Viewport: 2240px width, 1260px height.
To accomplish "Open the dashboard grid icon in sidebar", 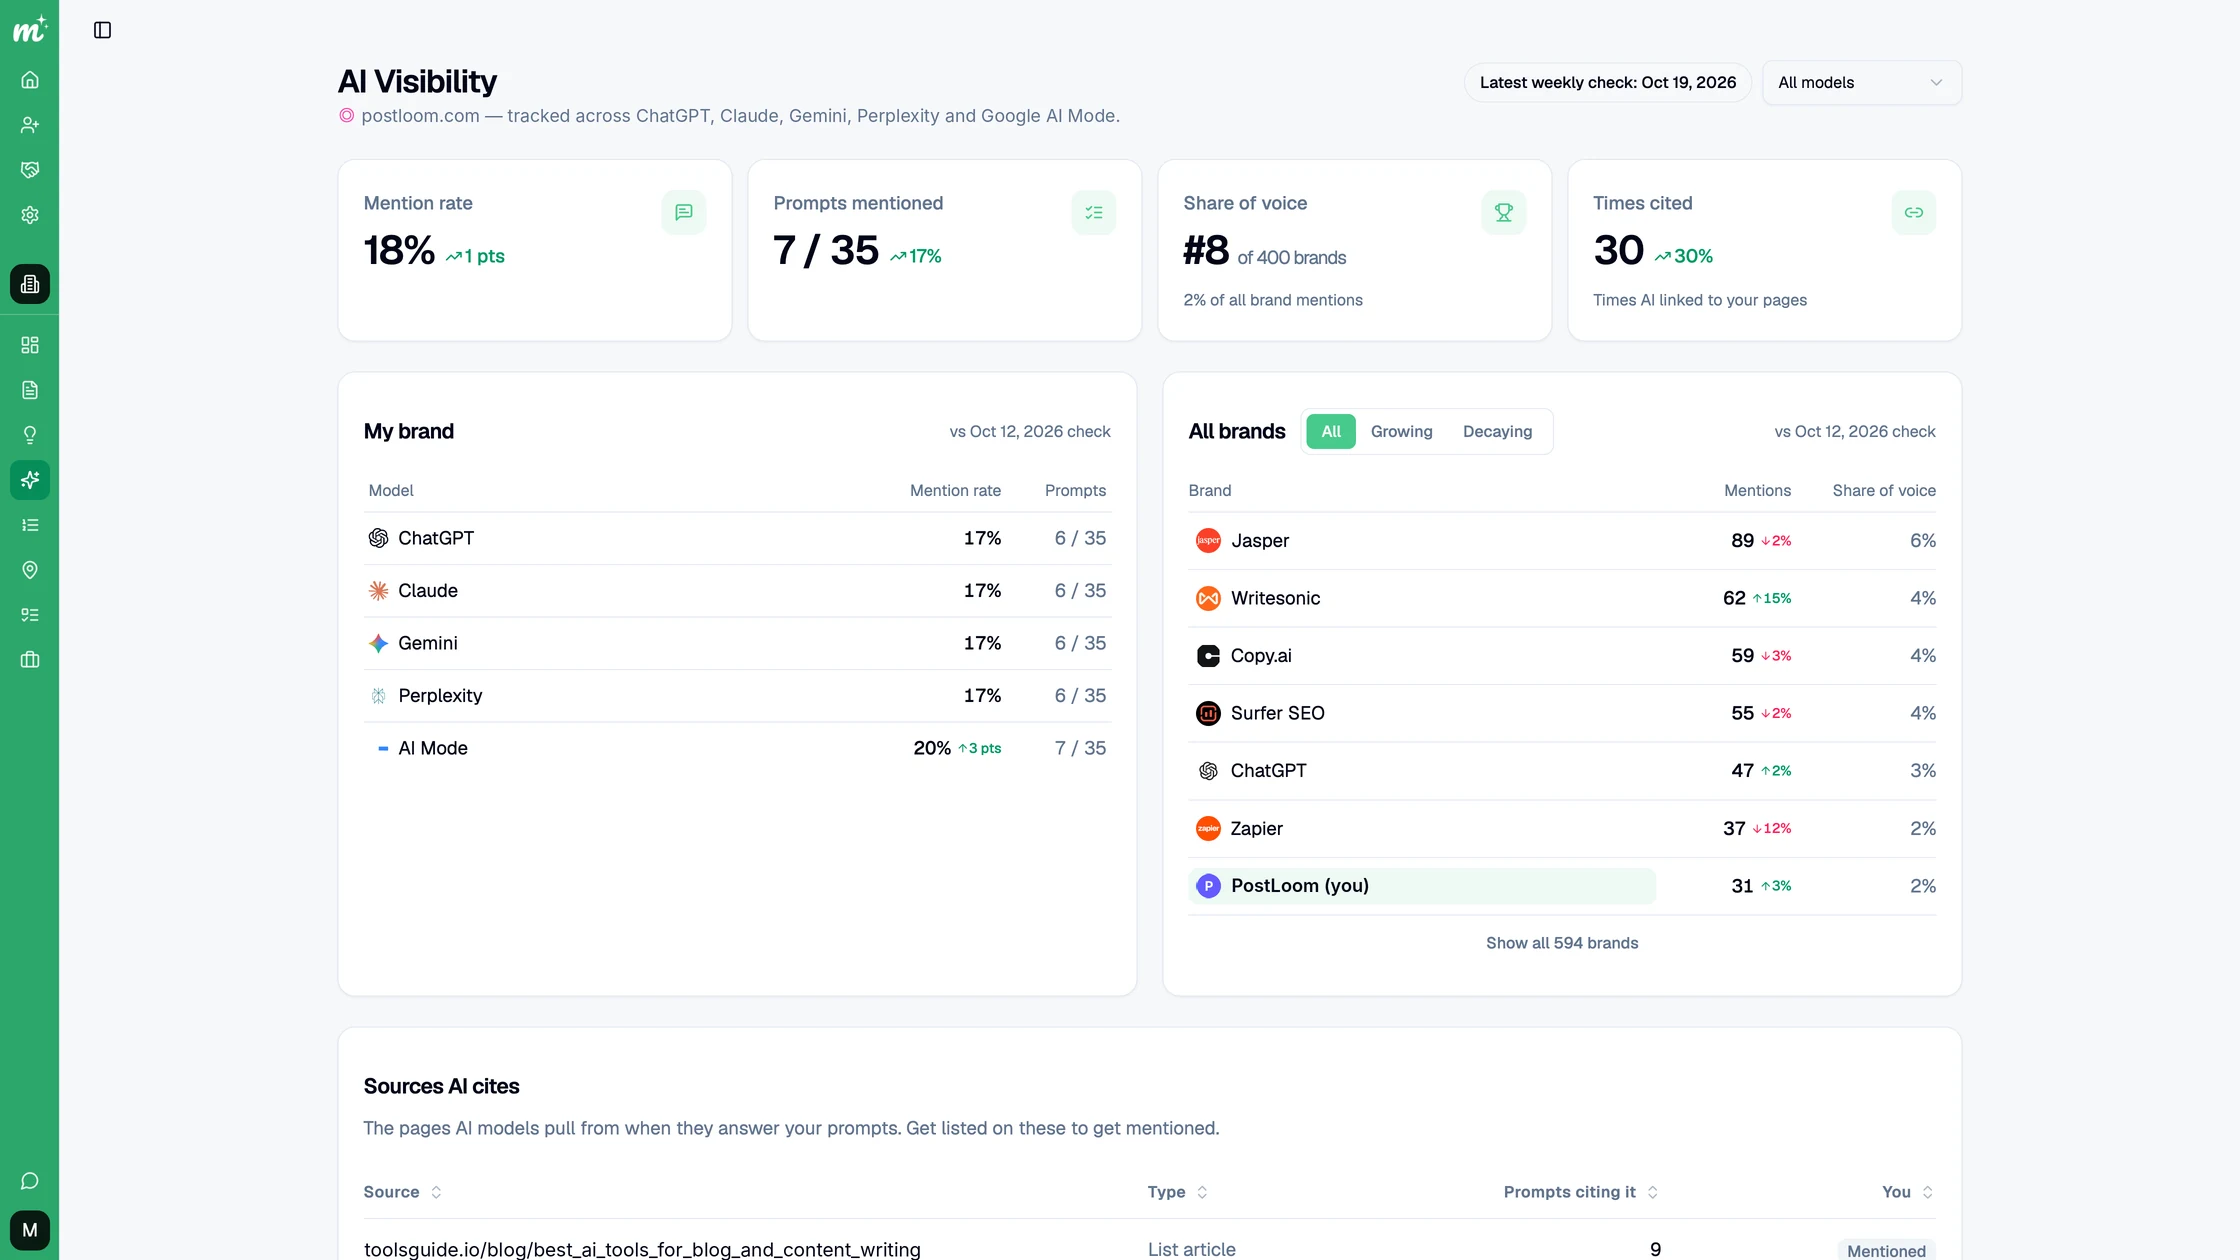I will 30,345.
